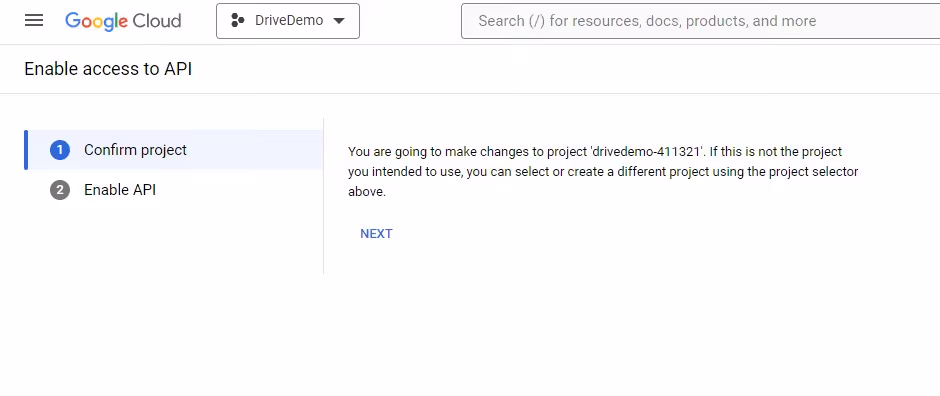The width and height of the screenshot is (940, 396).
Task: Click the Google Cloud logo
Action: click(x=123, y=21)
